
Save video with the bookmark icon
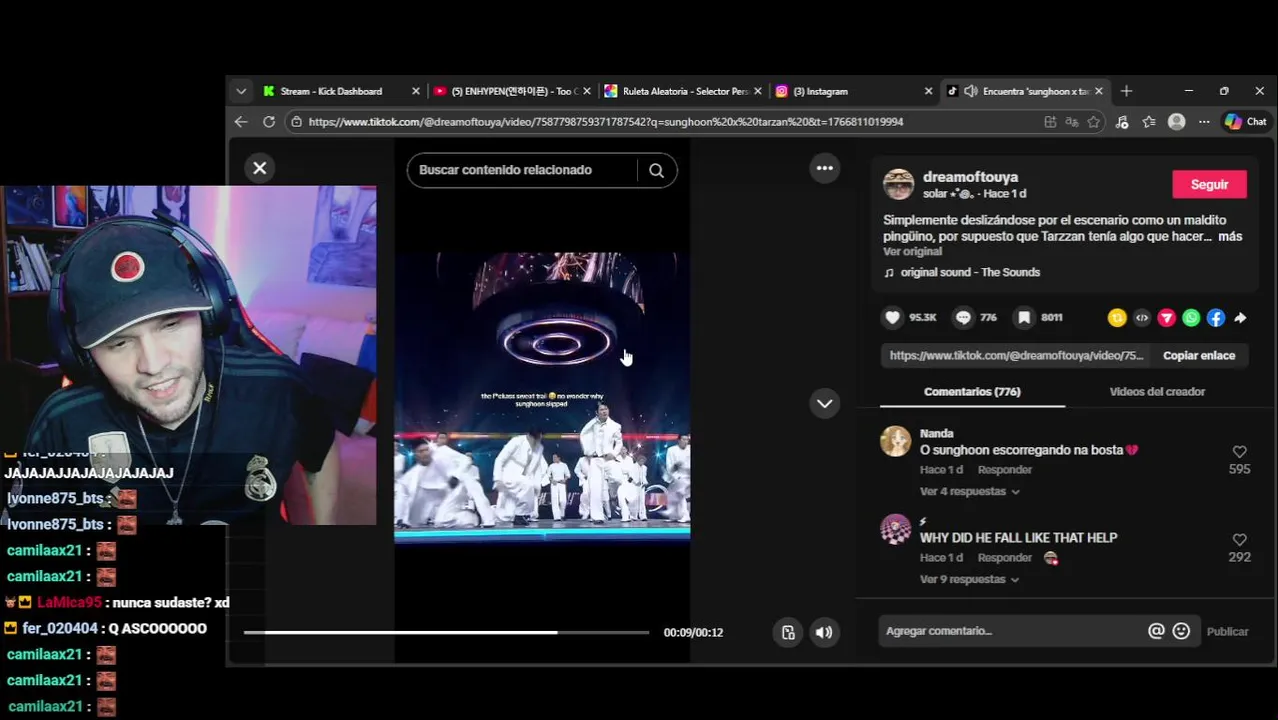coord(1024,317)
